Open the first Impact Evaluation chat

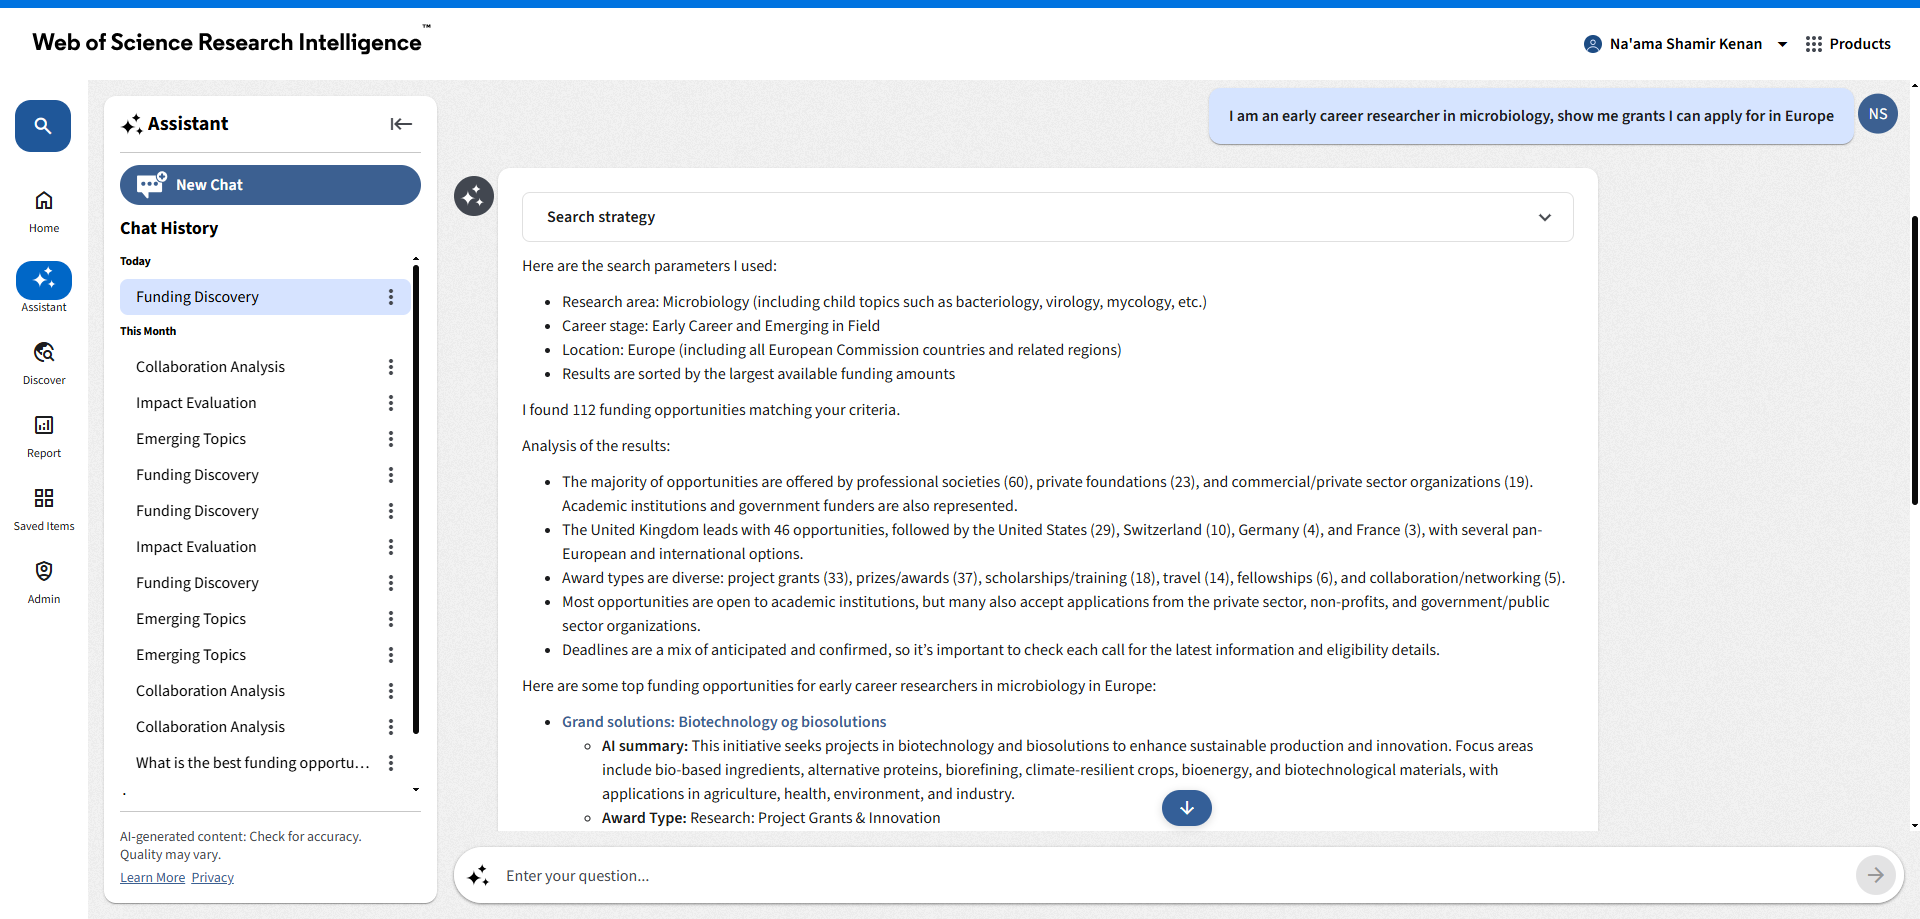tap(196, 403)
